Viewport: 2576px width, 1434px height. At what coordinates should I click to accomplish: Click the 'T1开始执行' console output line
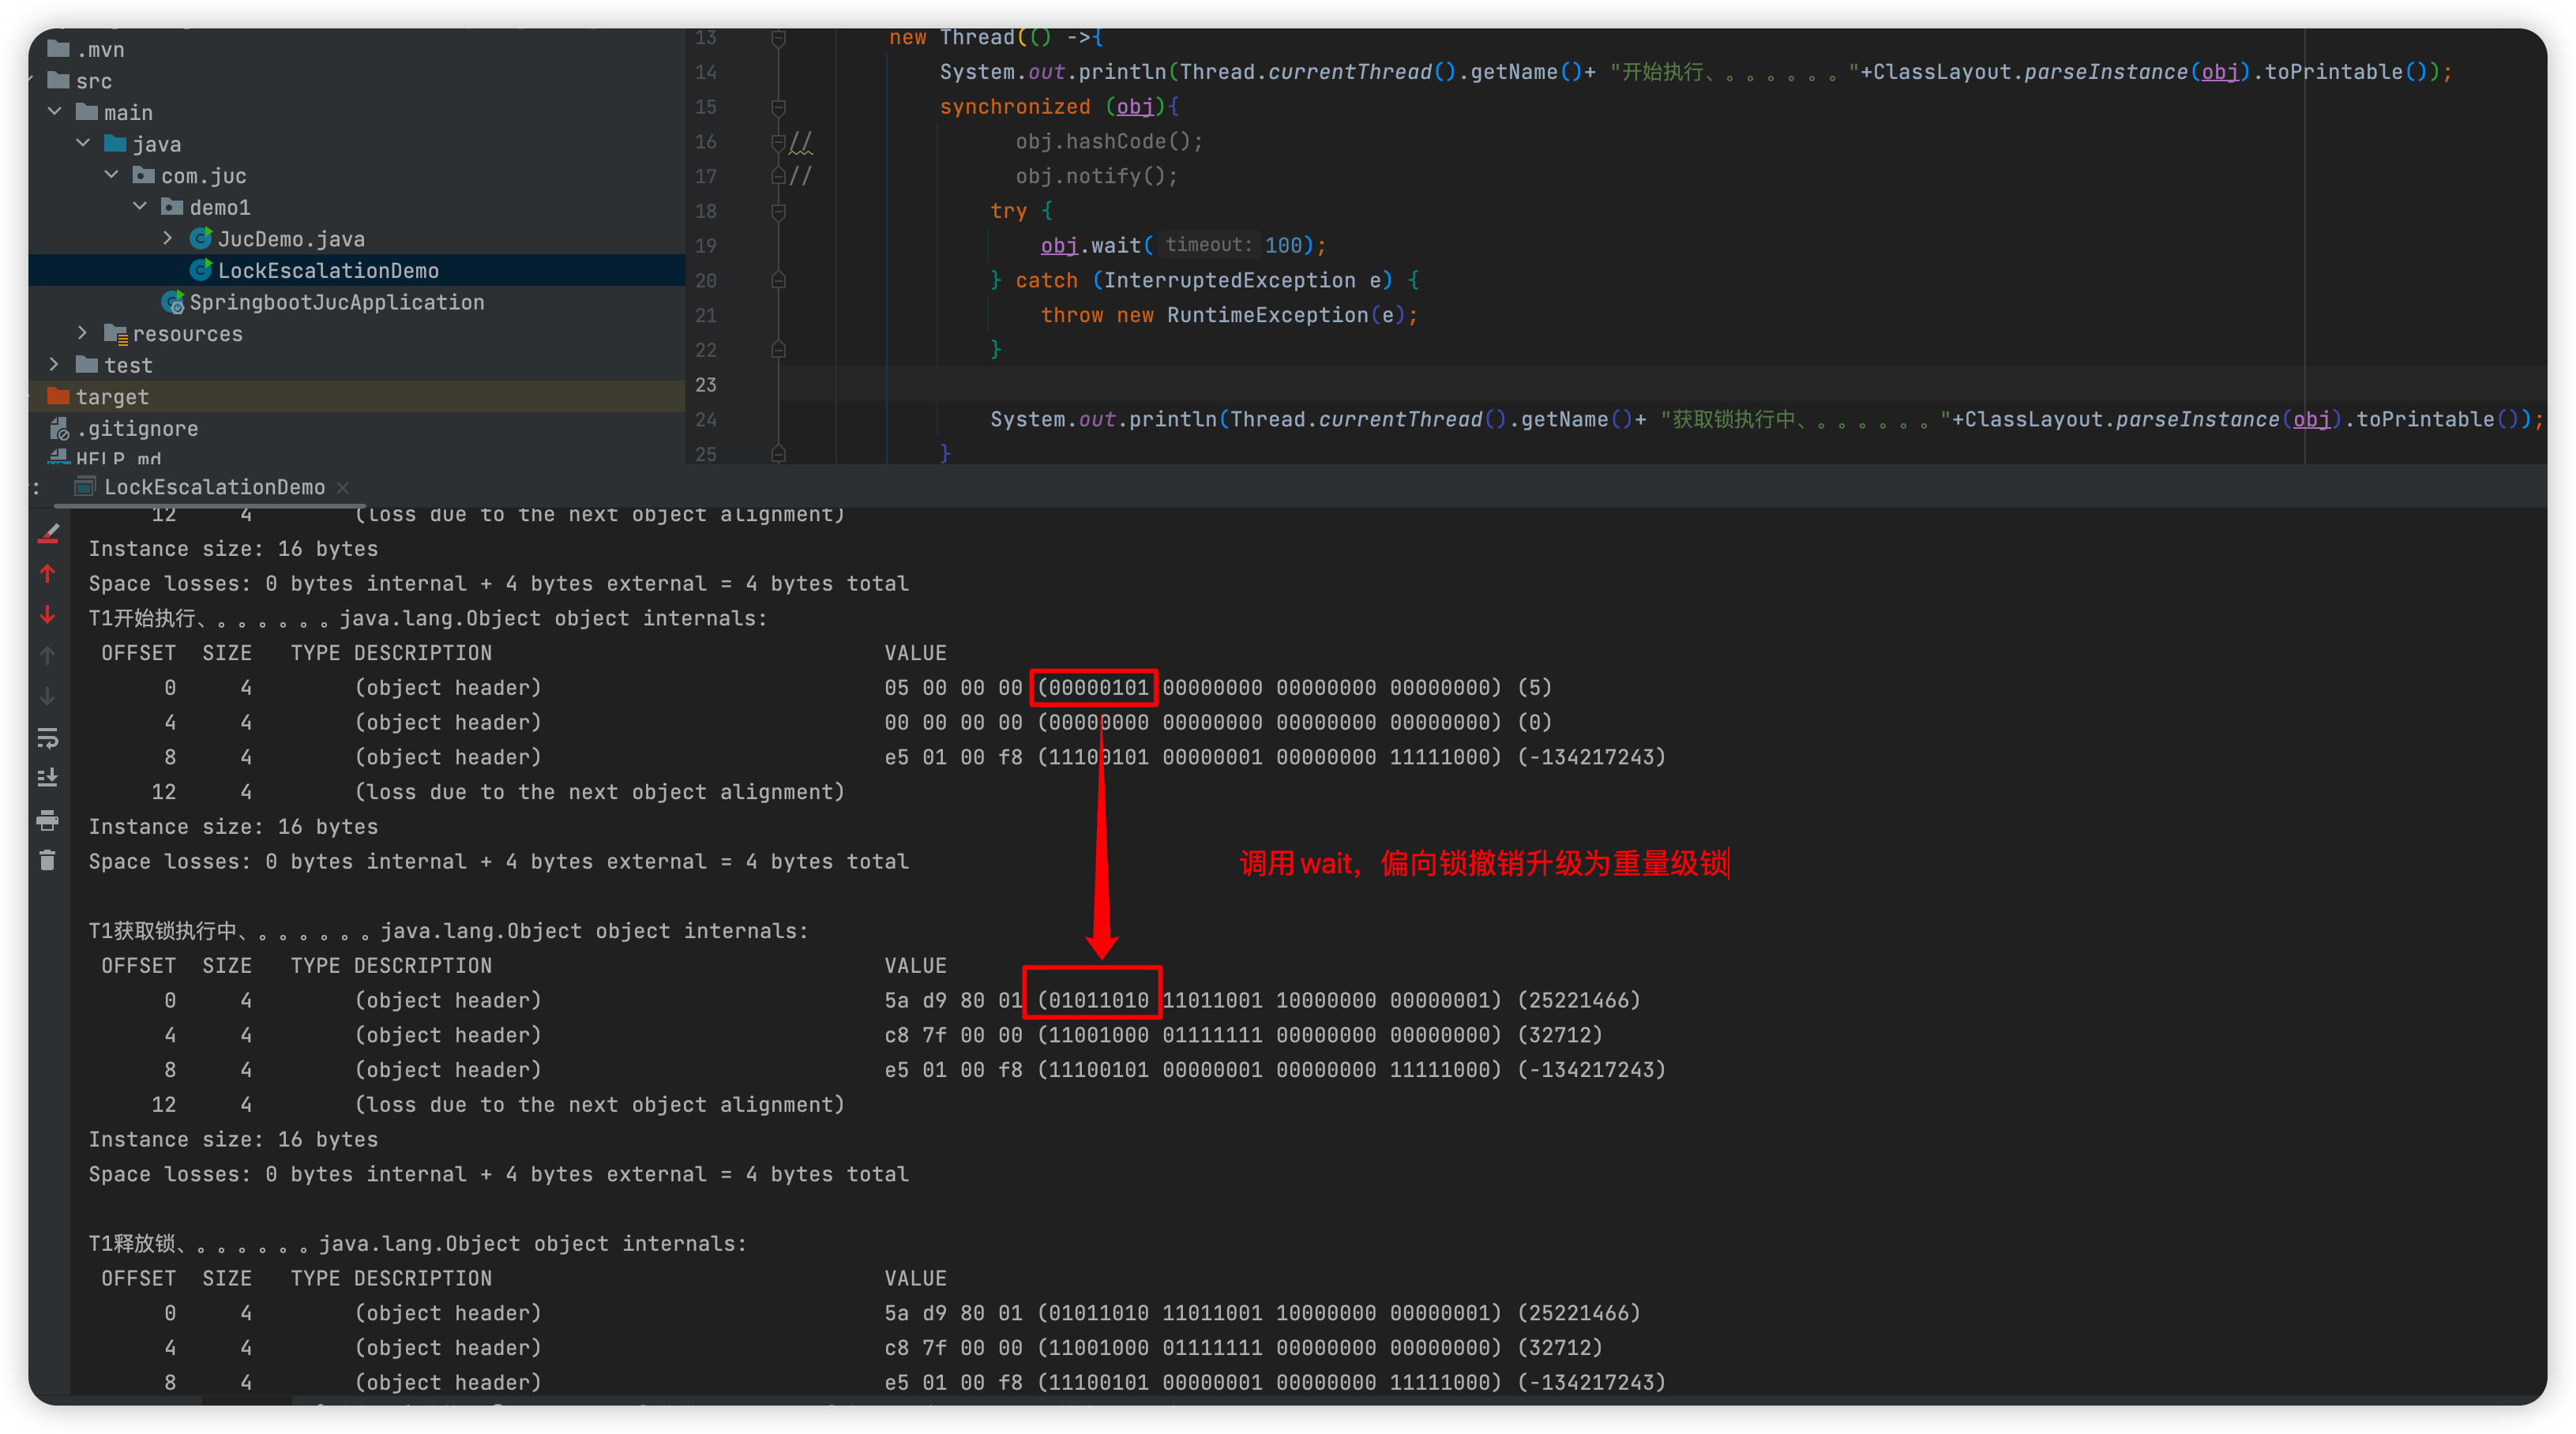click(x=428, y=618)
